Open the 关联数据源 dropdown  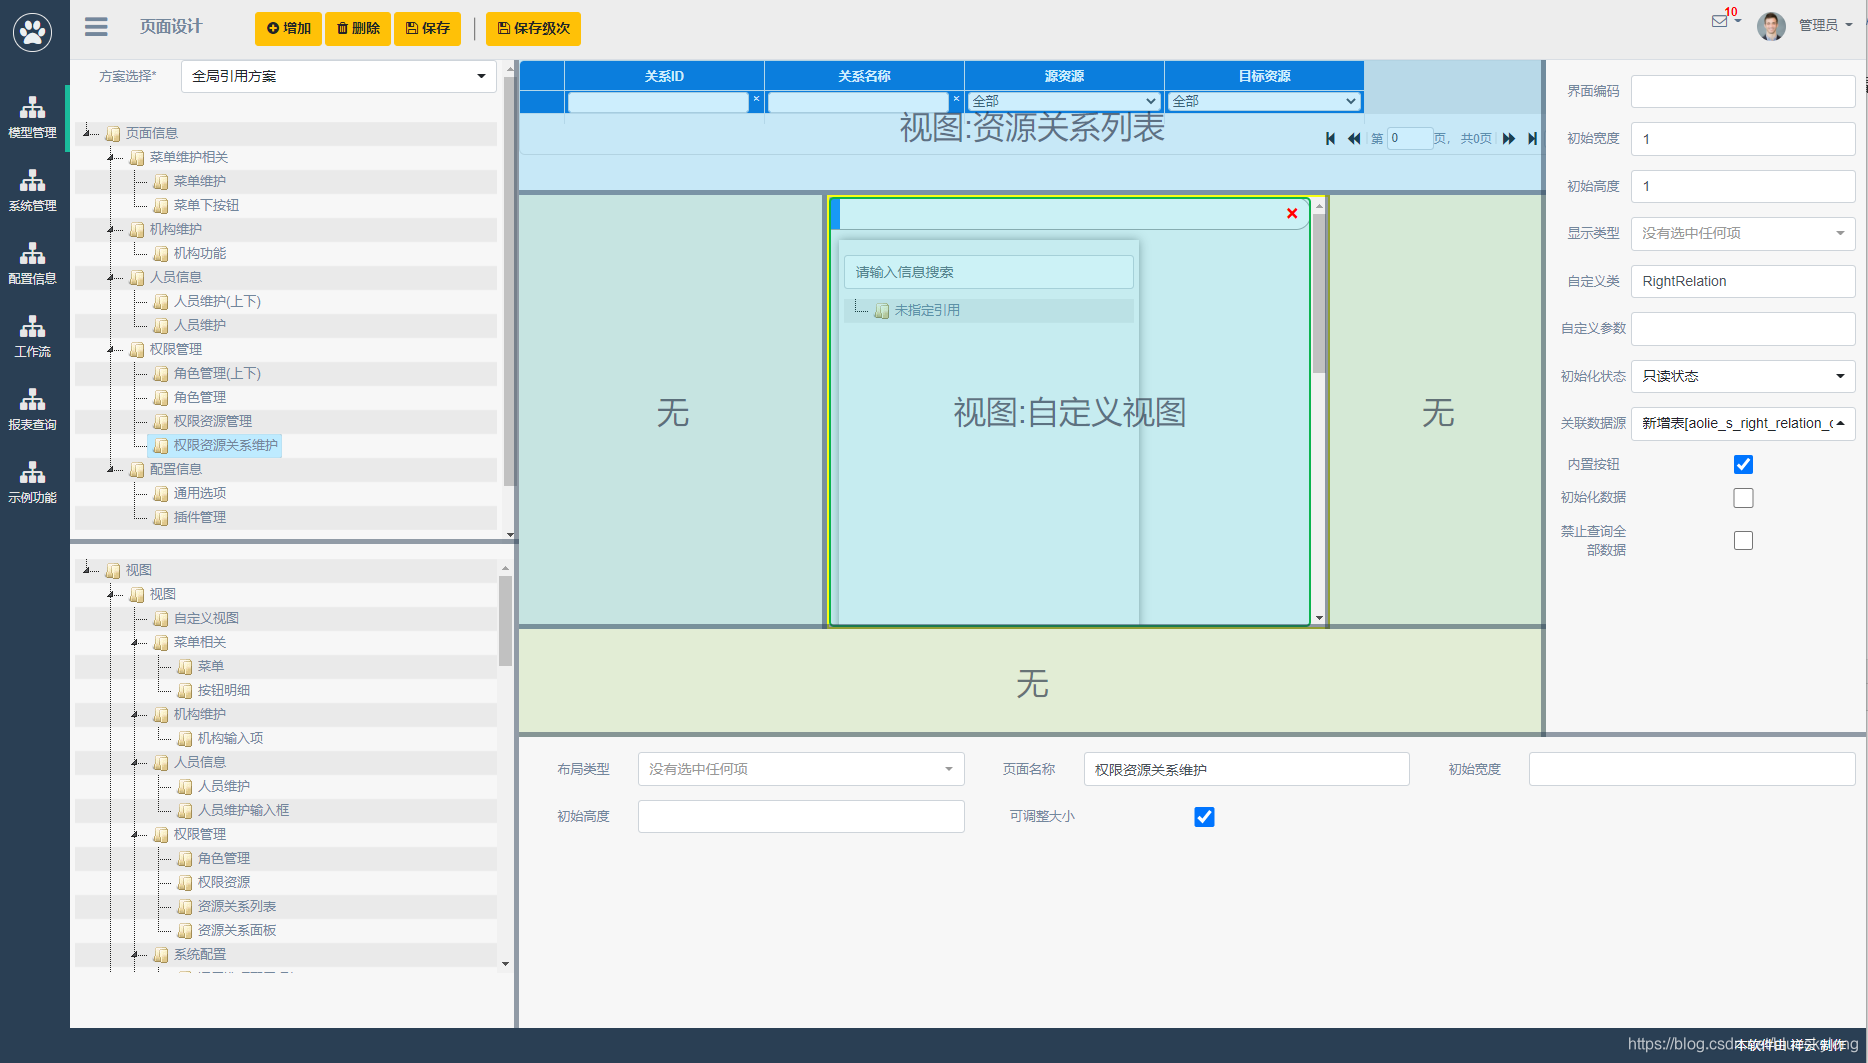click(1743, 423)
